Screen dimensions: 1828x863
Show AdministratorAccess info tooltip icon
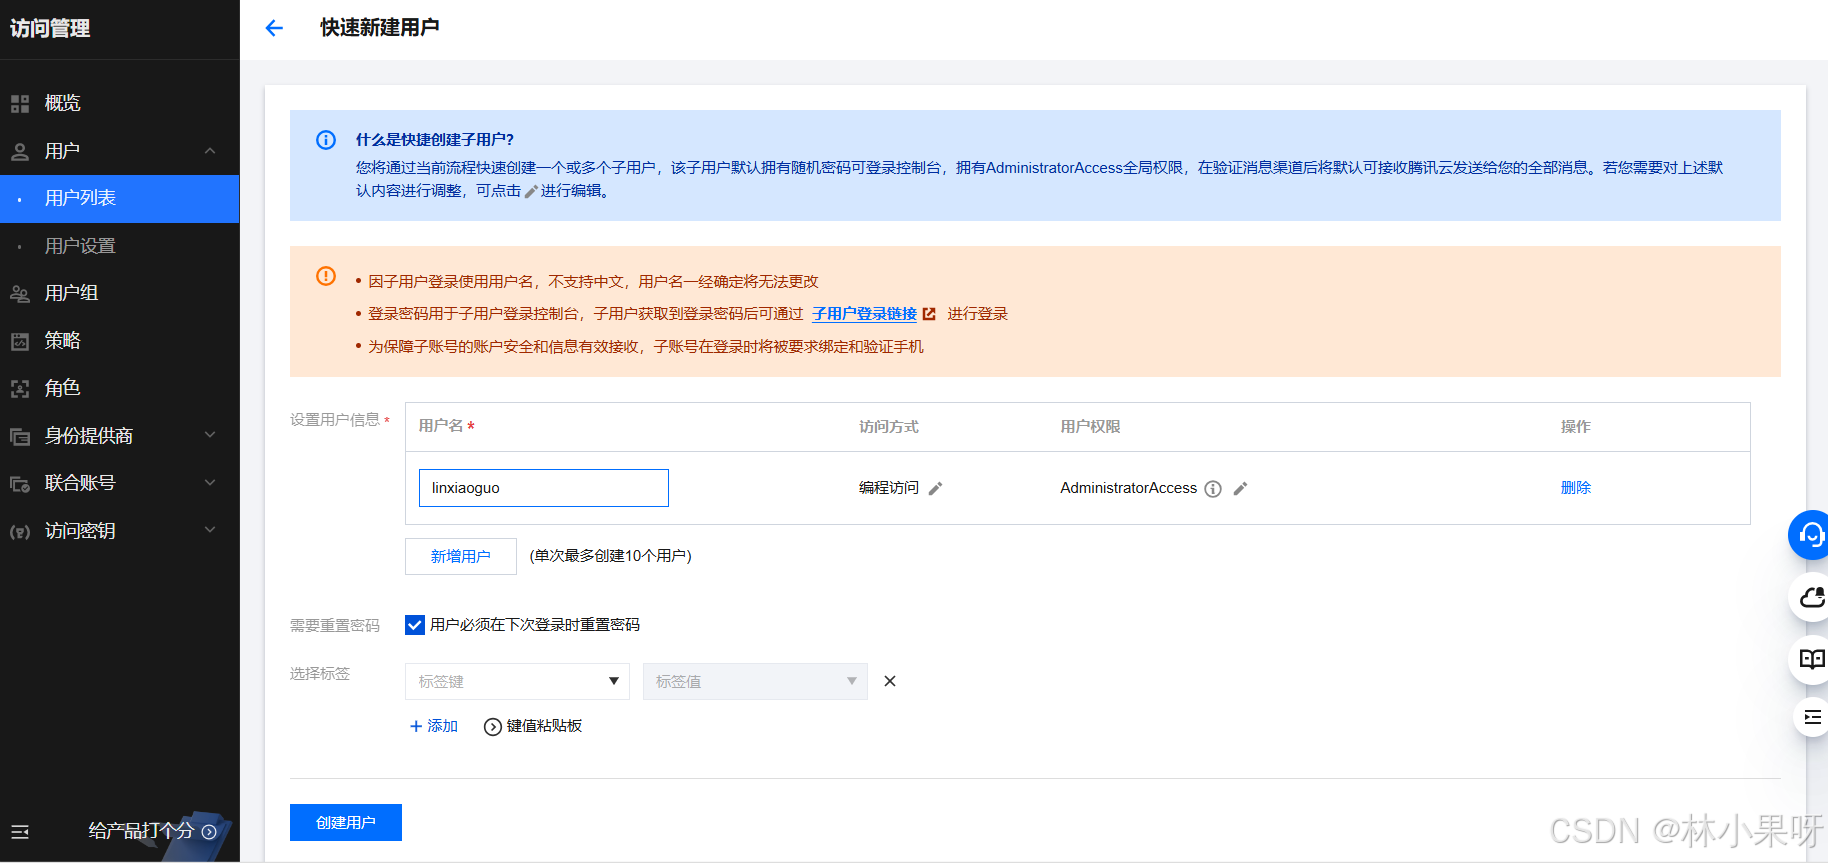click(x=1213, y=488)
